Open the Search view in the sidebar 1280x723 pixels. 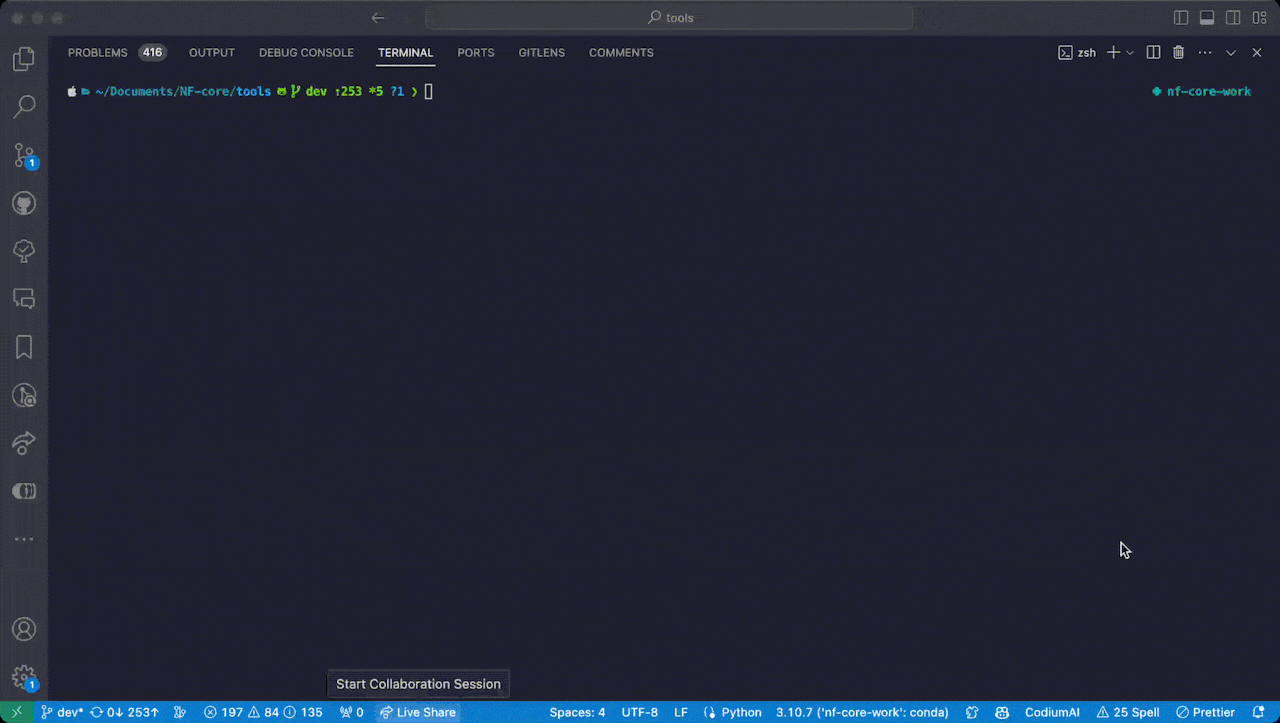pyautogui.click(x=24, y=106)
